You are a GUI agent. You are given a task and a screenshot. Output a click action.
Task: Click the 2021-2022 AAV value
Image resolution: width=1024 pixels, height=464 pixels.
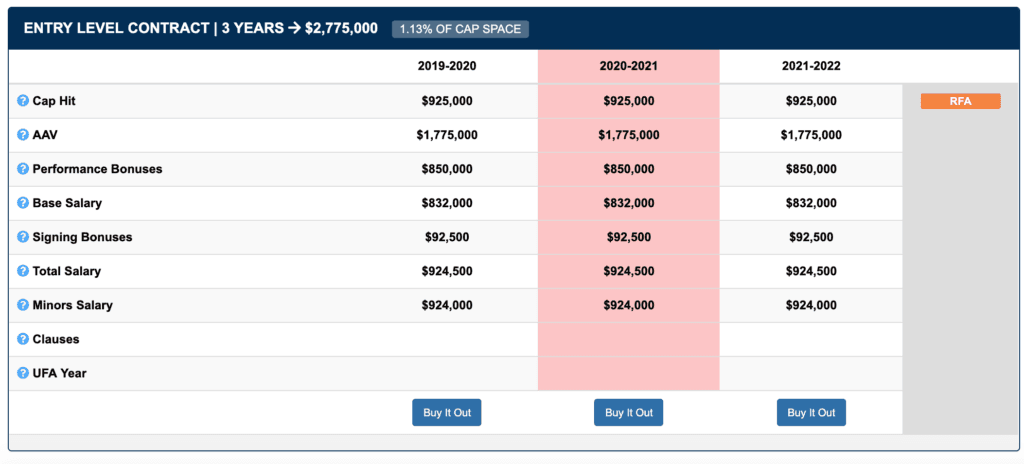coord(811,135)
